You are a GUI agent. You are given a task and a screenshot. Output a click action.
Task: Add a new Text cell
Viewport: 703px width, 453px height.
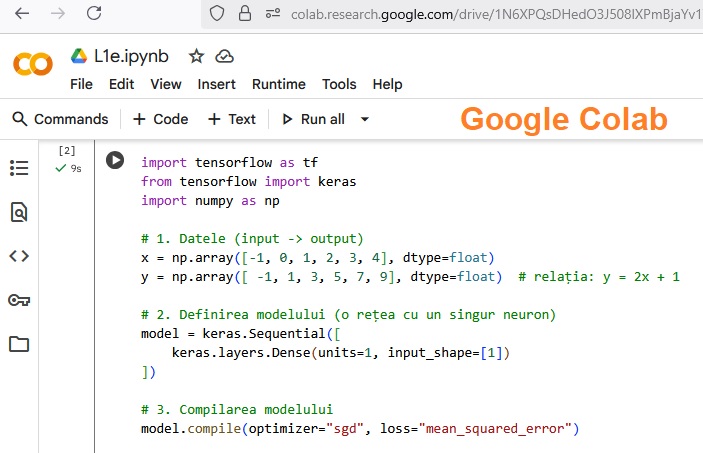pos(231,119)
